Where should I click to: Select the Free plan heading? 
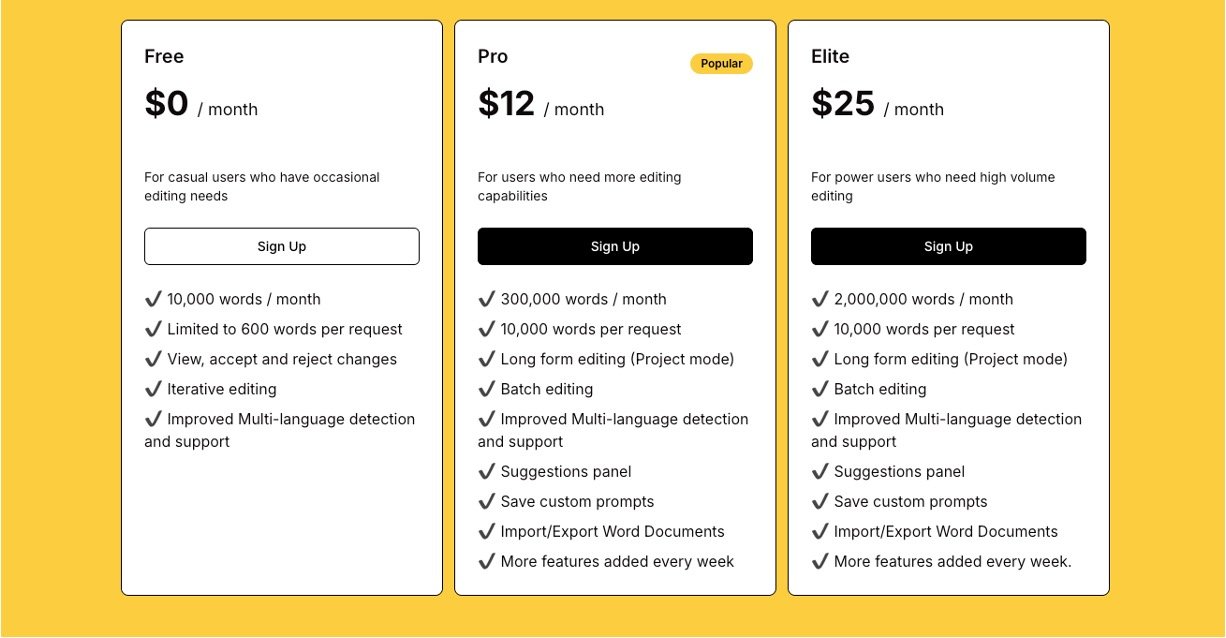click(164, 57)
